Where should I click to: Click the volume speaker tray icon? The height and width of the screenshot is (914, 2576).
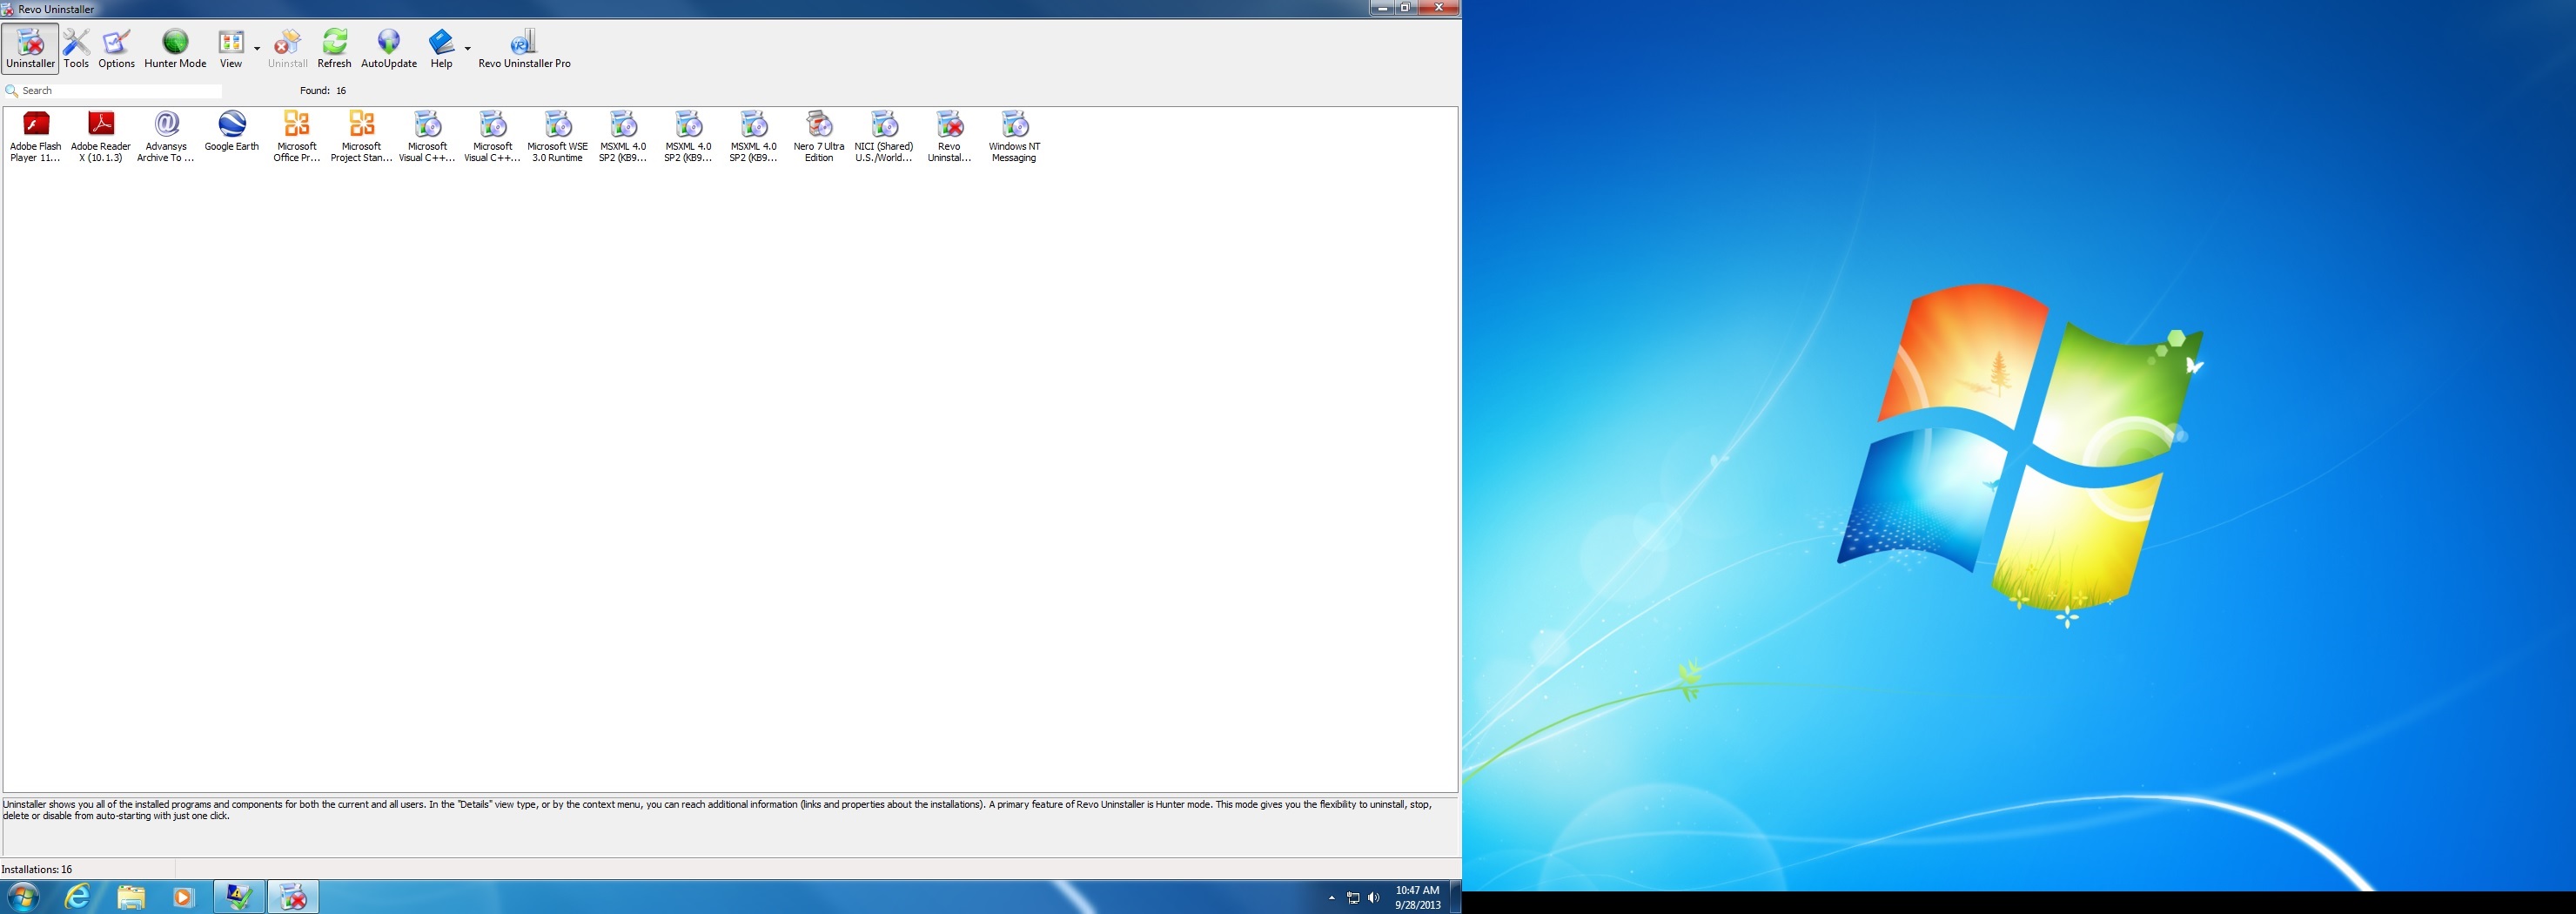click(x=1374, y=898)
